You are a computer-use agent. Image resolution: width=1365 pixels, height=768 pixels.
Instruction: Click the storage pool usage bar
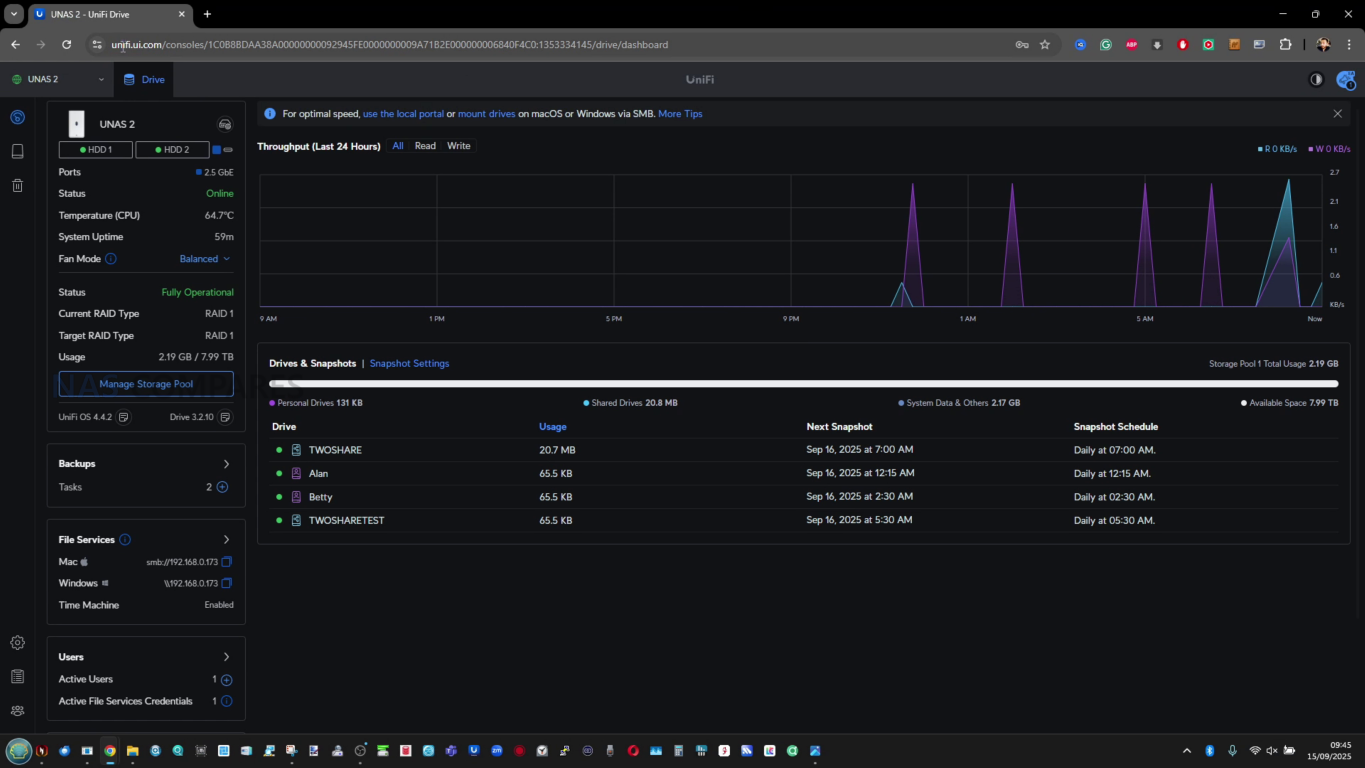(x=804, y=384)
